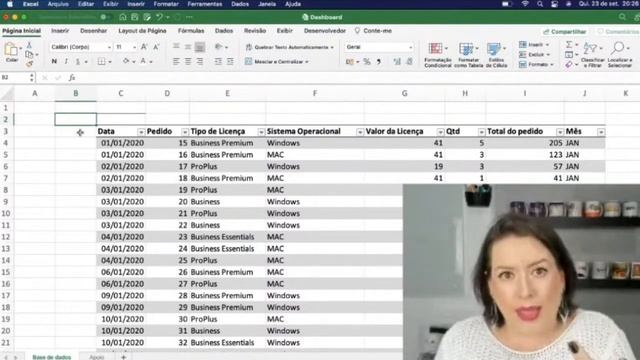
Task: Switch to the Desenhar ribbon tab
Action: point(93,31)
